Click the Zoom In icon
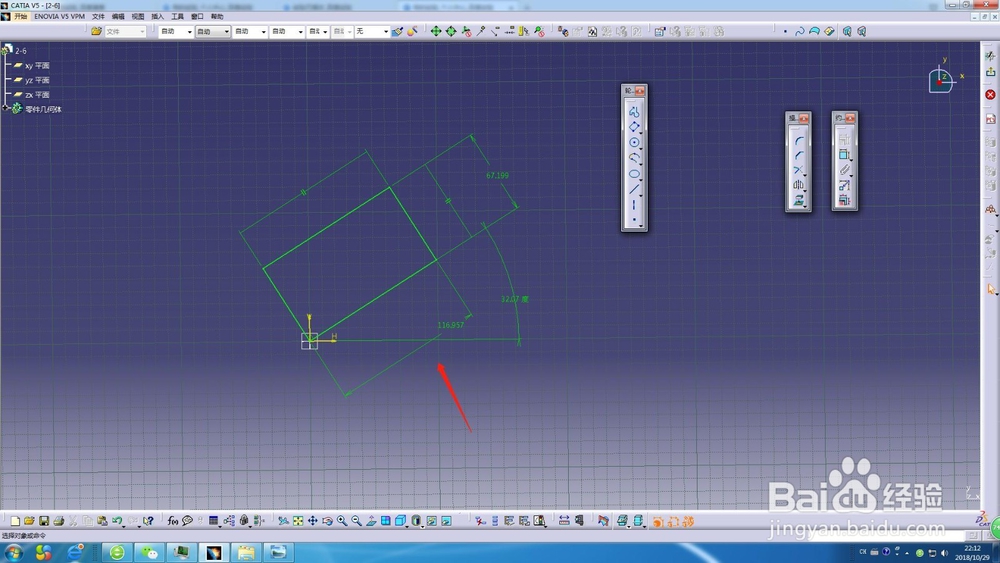This screenshot has width=1000, height=563. (x=342, y=521)
